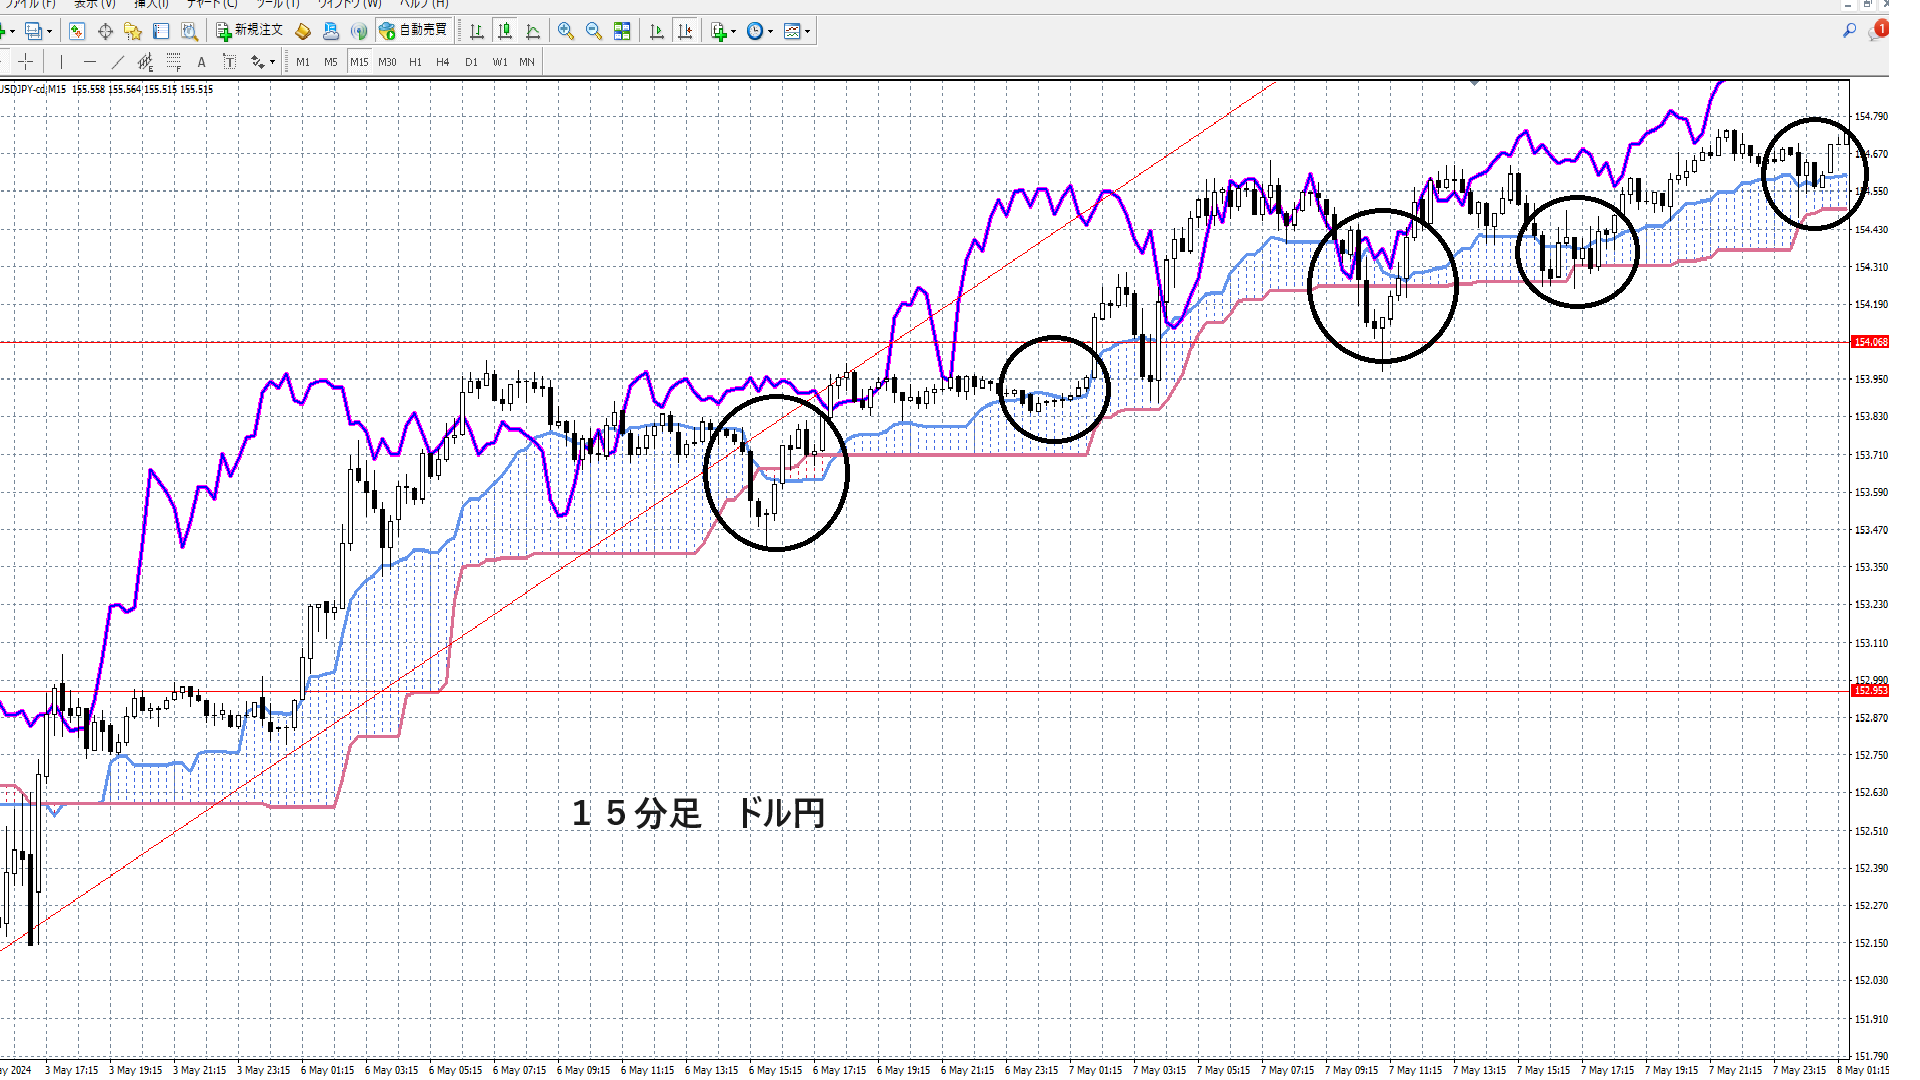Toggle chart auto scroll
Screen dimensions: 1920x1080
tap(657, 31)
